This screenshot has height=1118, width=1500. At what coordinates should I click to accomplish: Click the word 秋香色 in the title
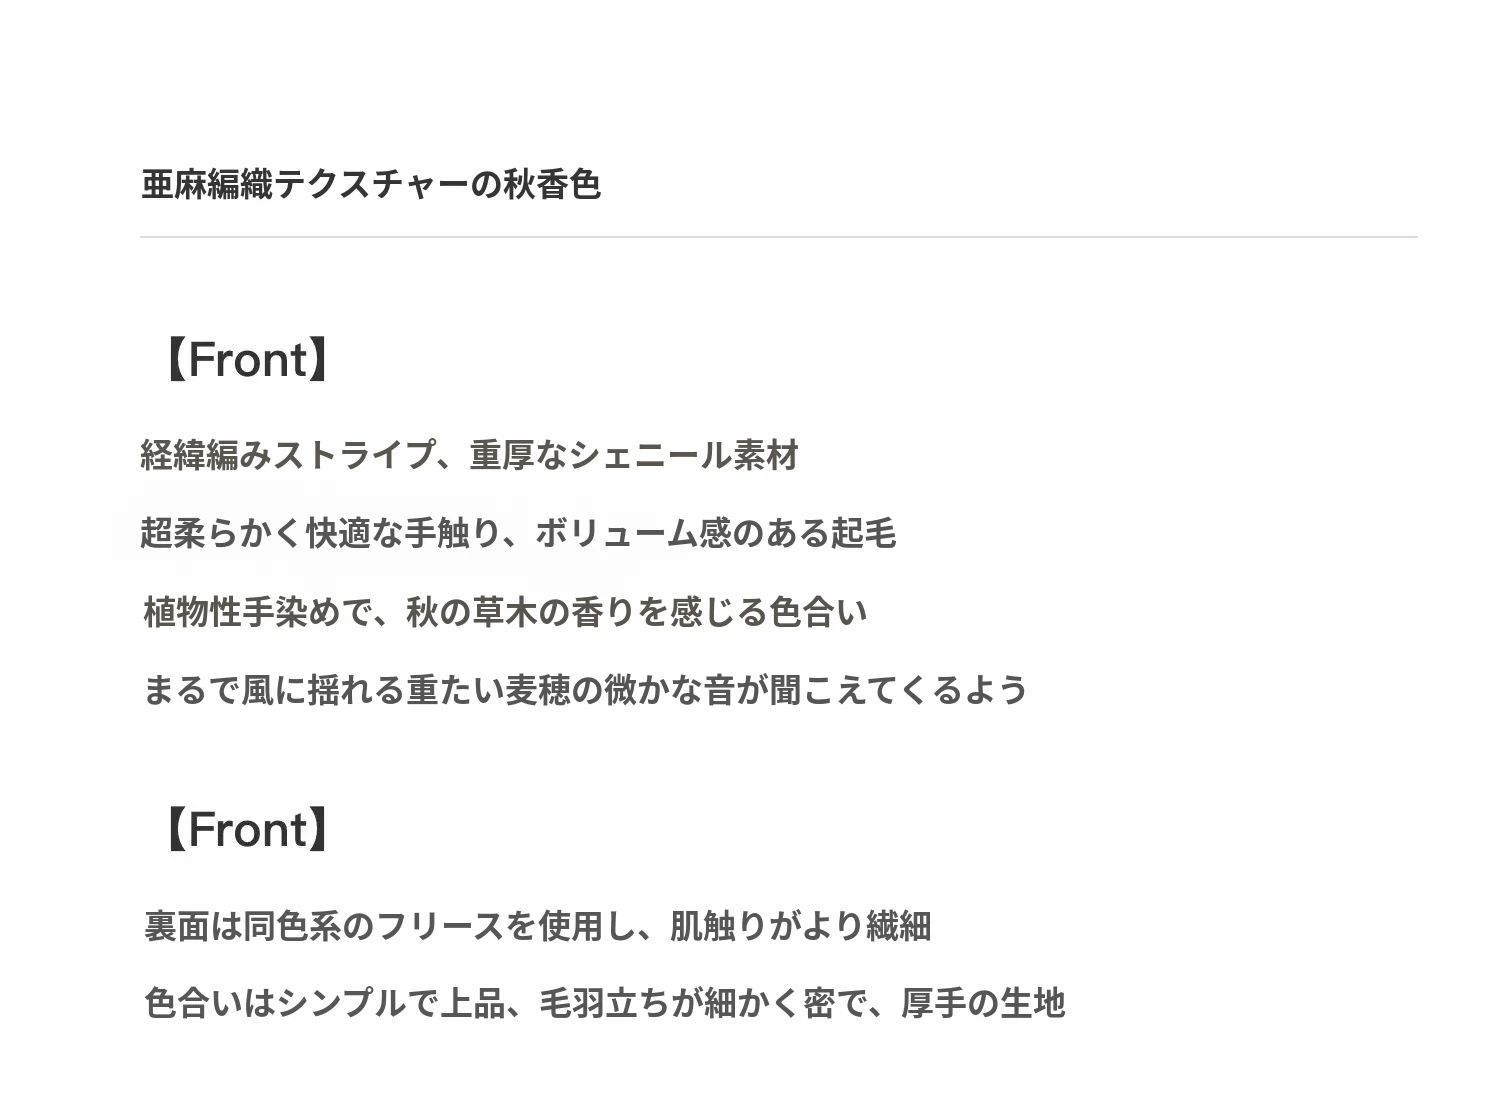click(x=551, y=185)
